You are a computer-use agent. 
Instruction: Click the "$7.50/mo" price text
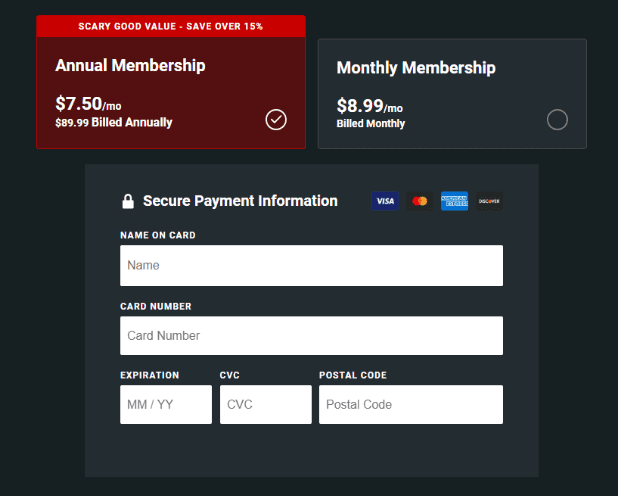(x=88, y=104)
